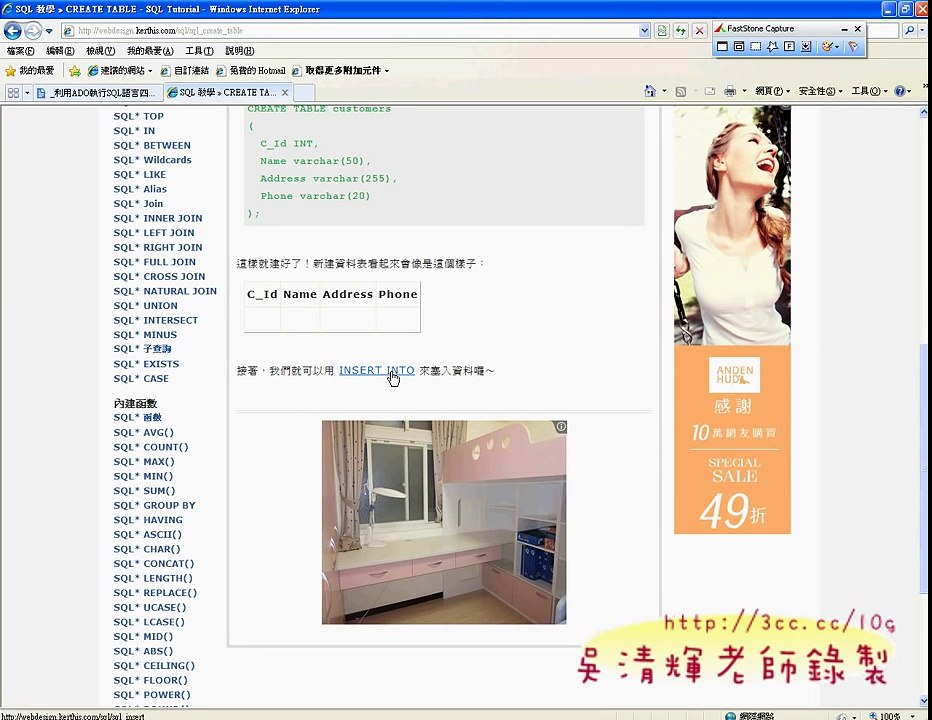Viewport: 932px width, 720px height.
Task: Capture window/object in FastStone Capture
Action: point(739,46)
